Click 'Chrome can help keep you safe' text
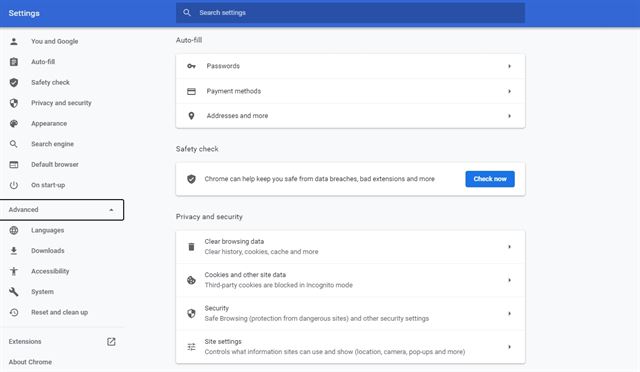 pos(320,179)
